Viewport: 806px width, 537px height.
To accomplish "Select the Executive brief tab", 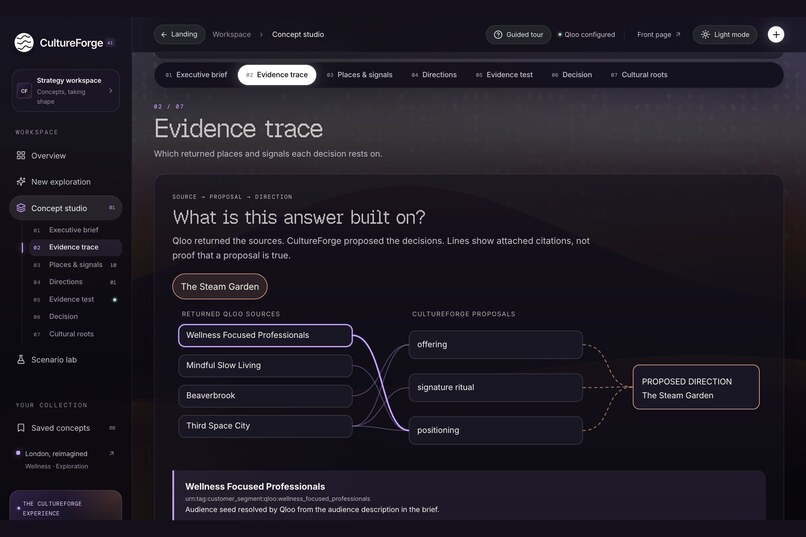I will (196, 75).
